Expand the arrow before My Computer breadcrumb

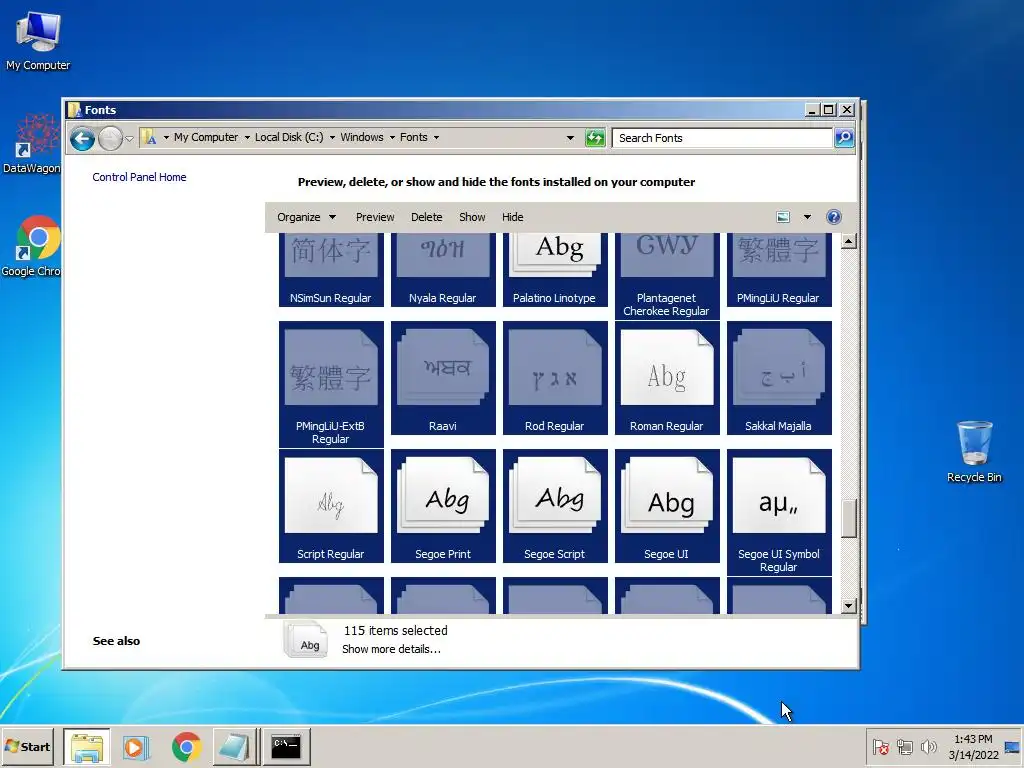[166, 138]
